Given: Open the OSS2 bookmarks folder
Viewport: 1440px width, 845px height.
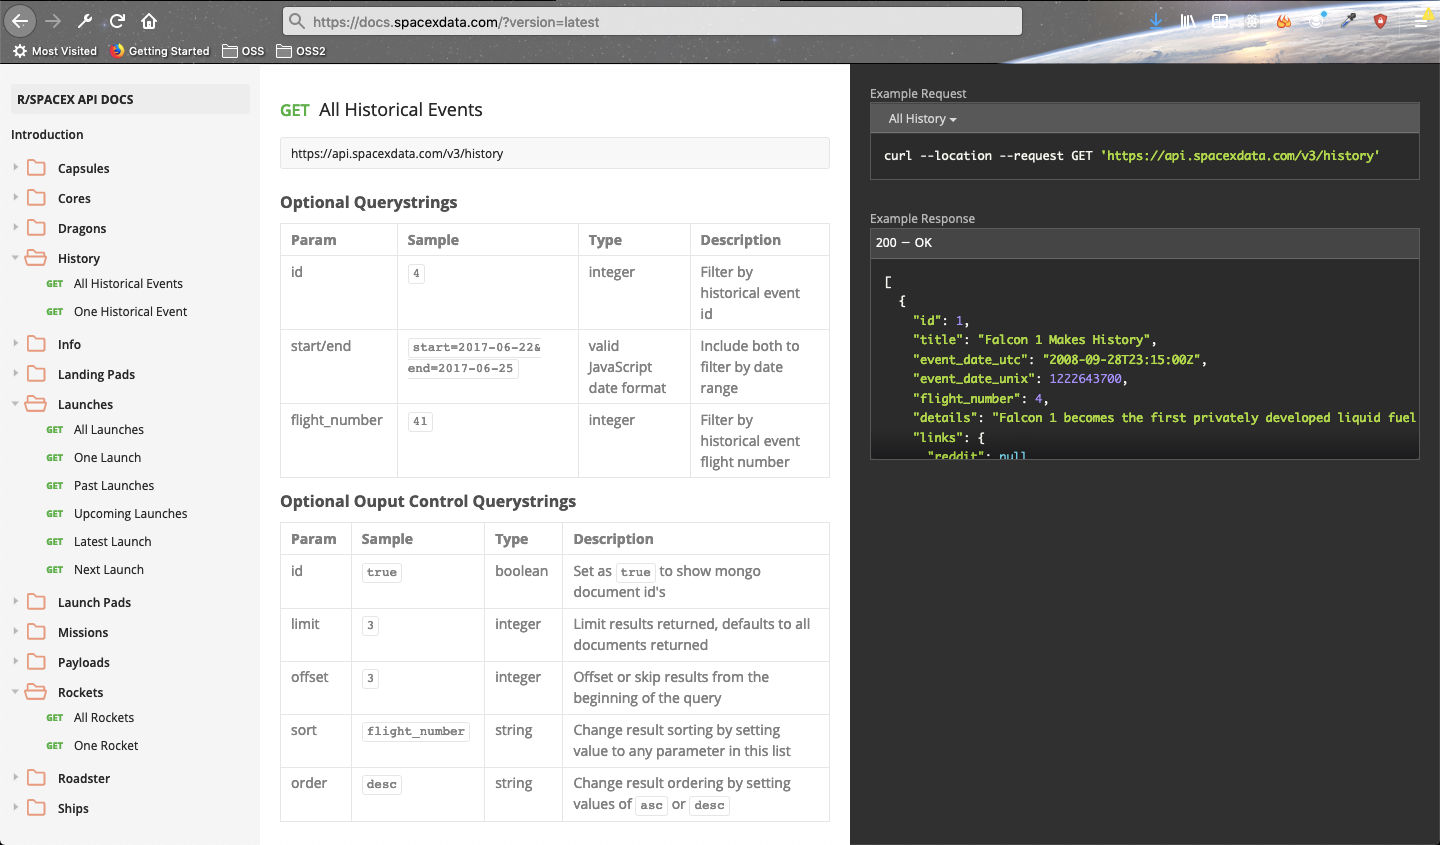Looking at the screenshot, I should click(301, 51).
